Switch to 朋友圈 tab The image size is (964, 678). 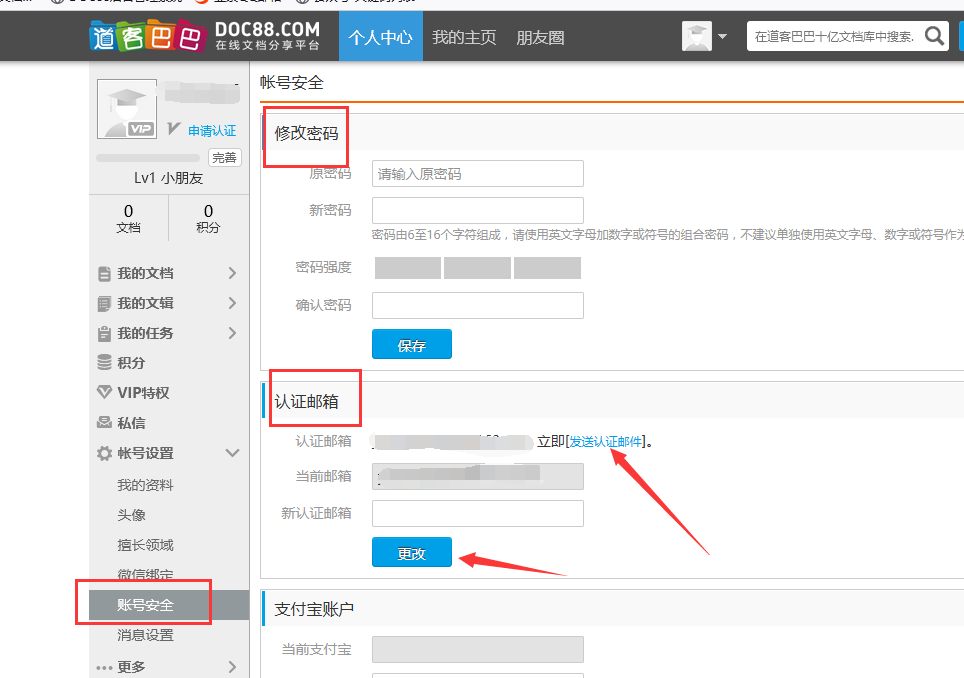tap(540, 38)
